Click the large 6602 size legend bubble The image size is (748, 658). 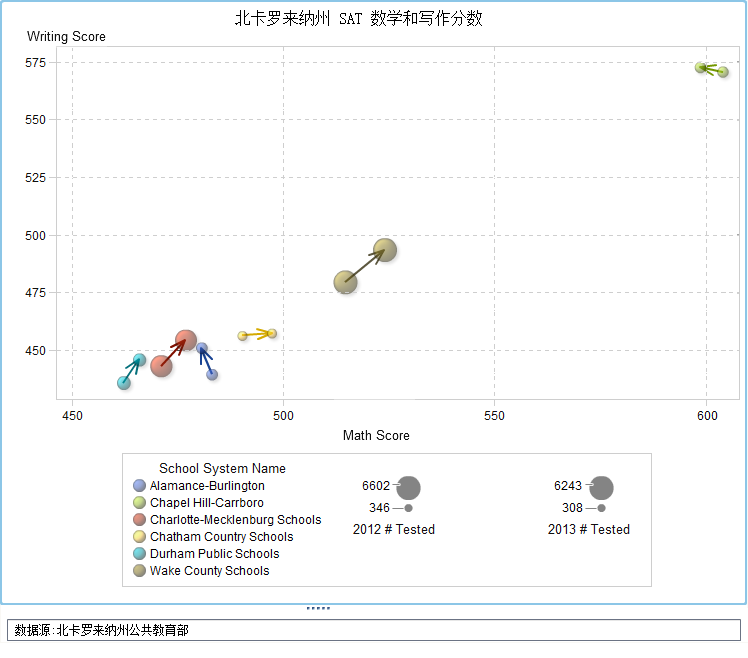tap(408, 488)
